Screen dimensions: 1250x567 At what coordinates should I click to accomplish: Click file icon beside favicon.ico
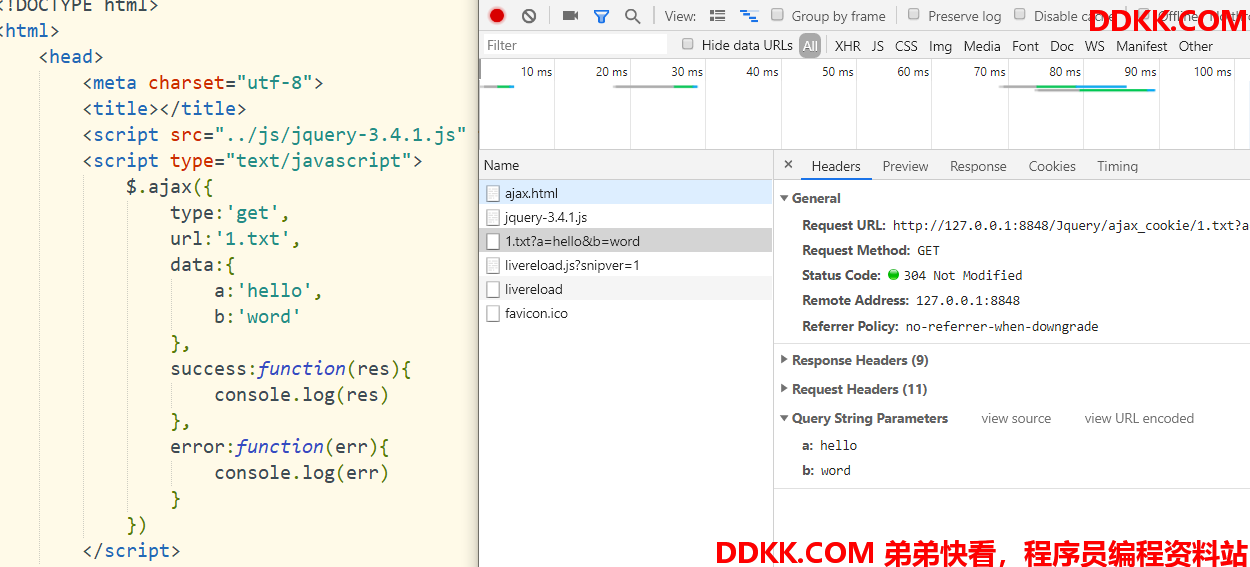(x=492, y=313)
